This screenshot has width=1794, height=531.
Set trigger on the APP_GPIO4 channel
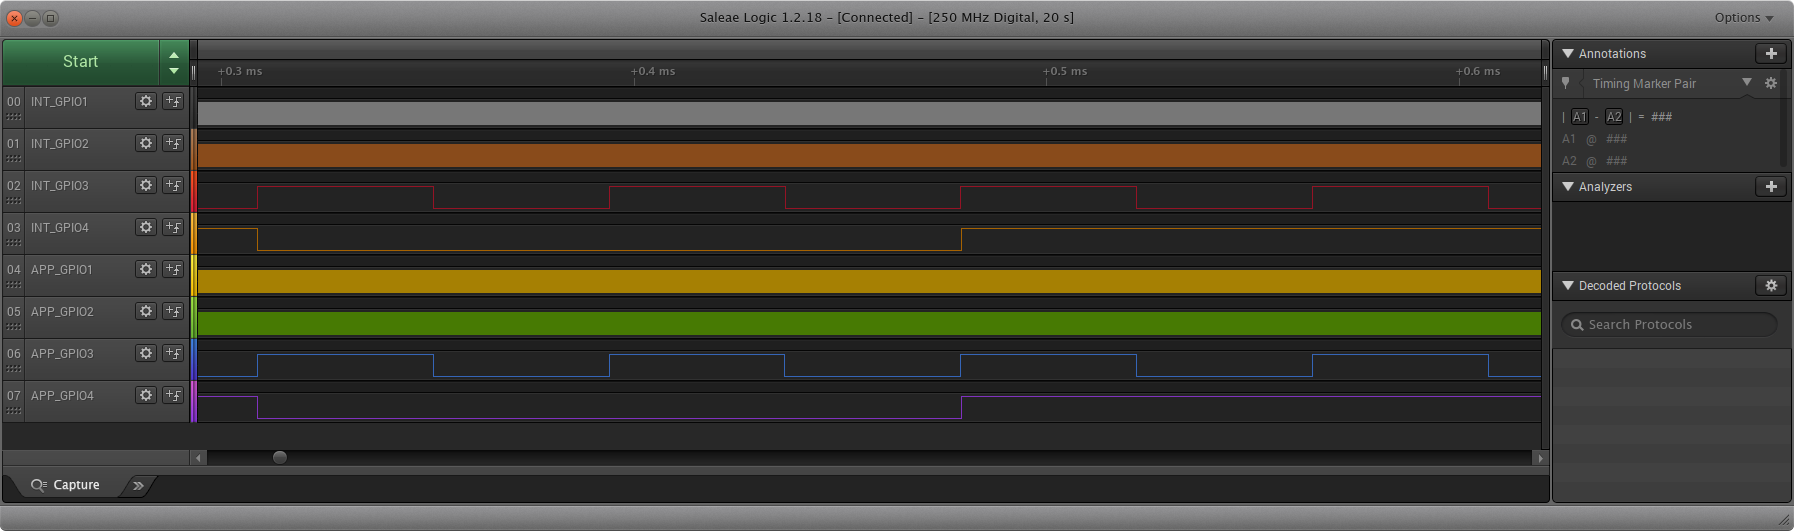tap(173, 395)
